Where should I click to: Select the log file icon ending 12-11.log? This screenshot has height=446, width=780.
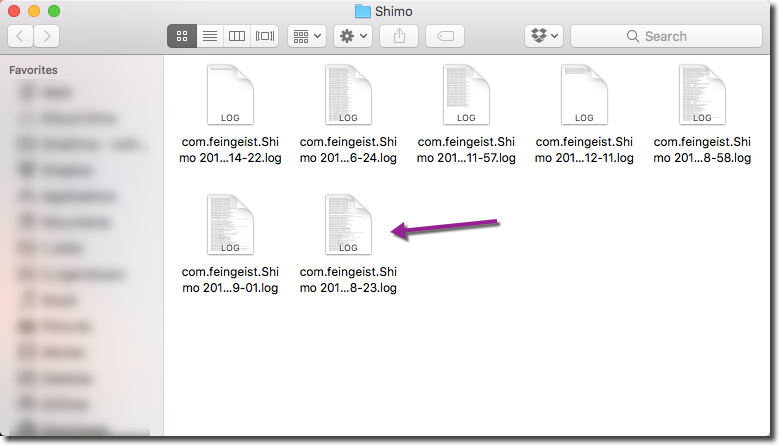pyautogui.click(x=584, y=94)
